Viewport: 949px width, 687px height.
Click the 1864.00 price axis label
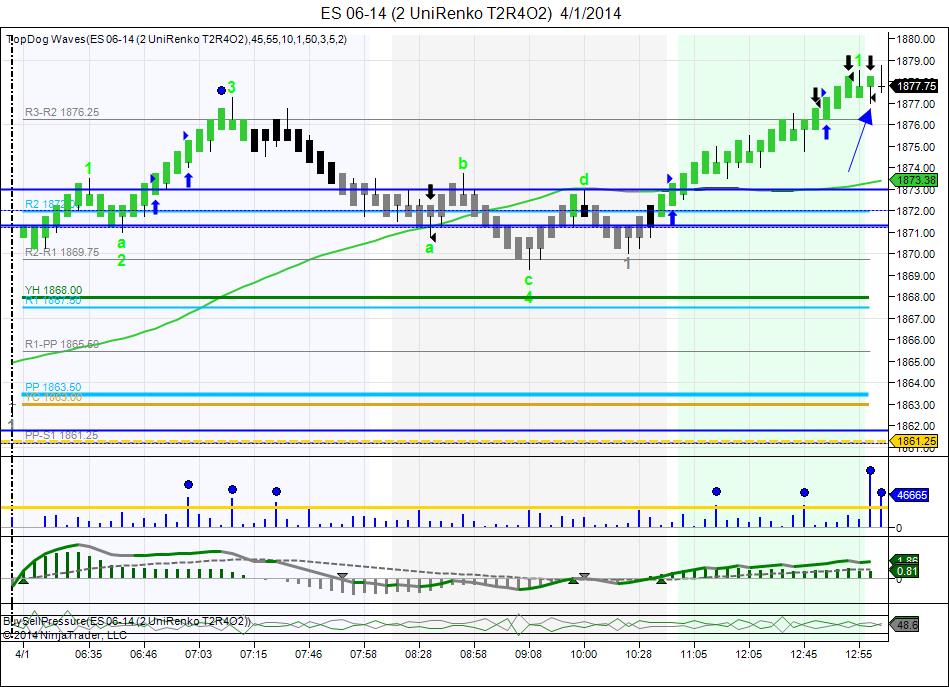(915, 383)
